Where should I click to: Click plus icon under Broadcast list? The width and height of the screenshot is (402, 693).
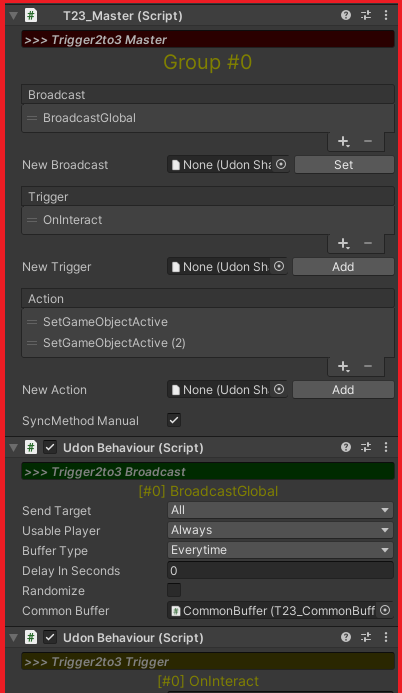[343, 141]
